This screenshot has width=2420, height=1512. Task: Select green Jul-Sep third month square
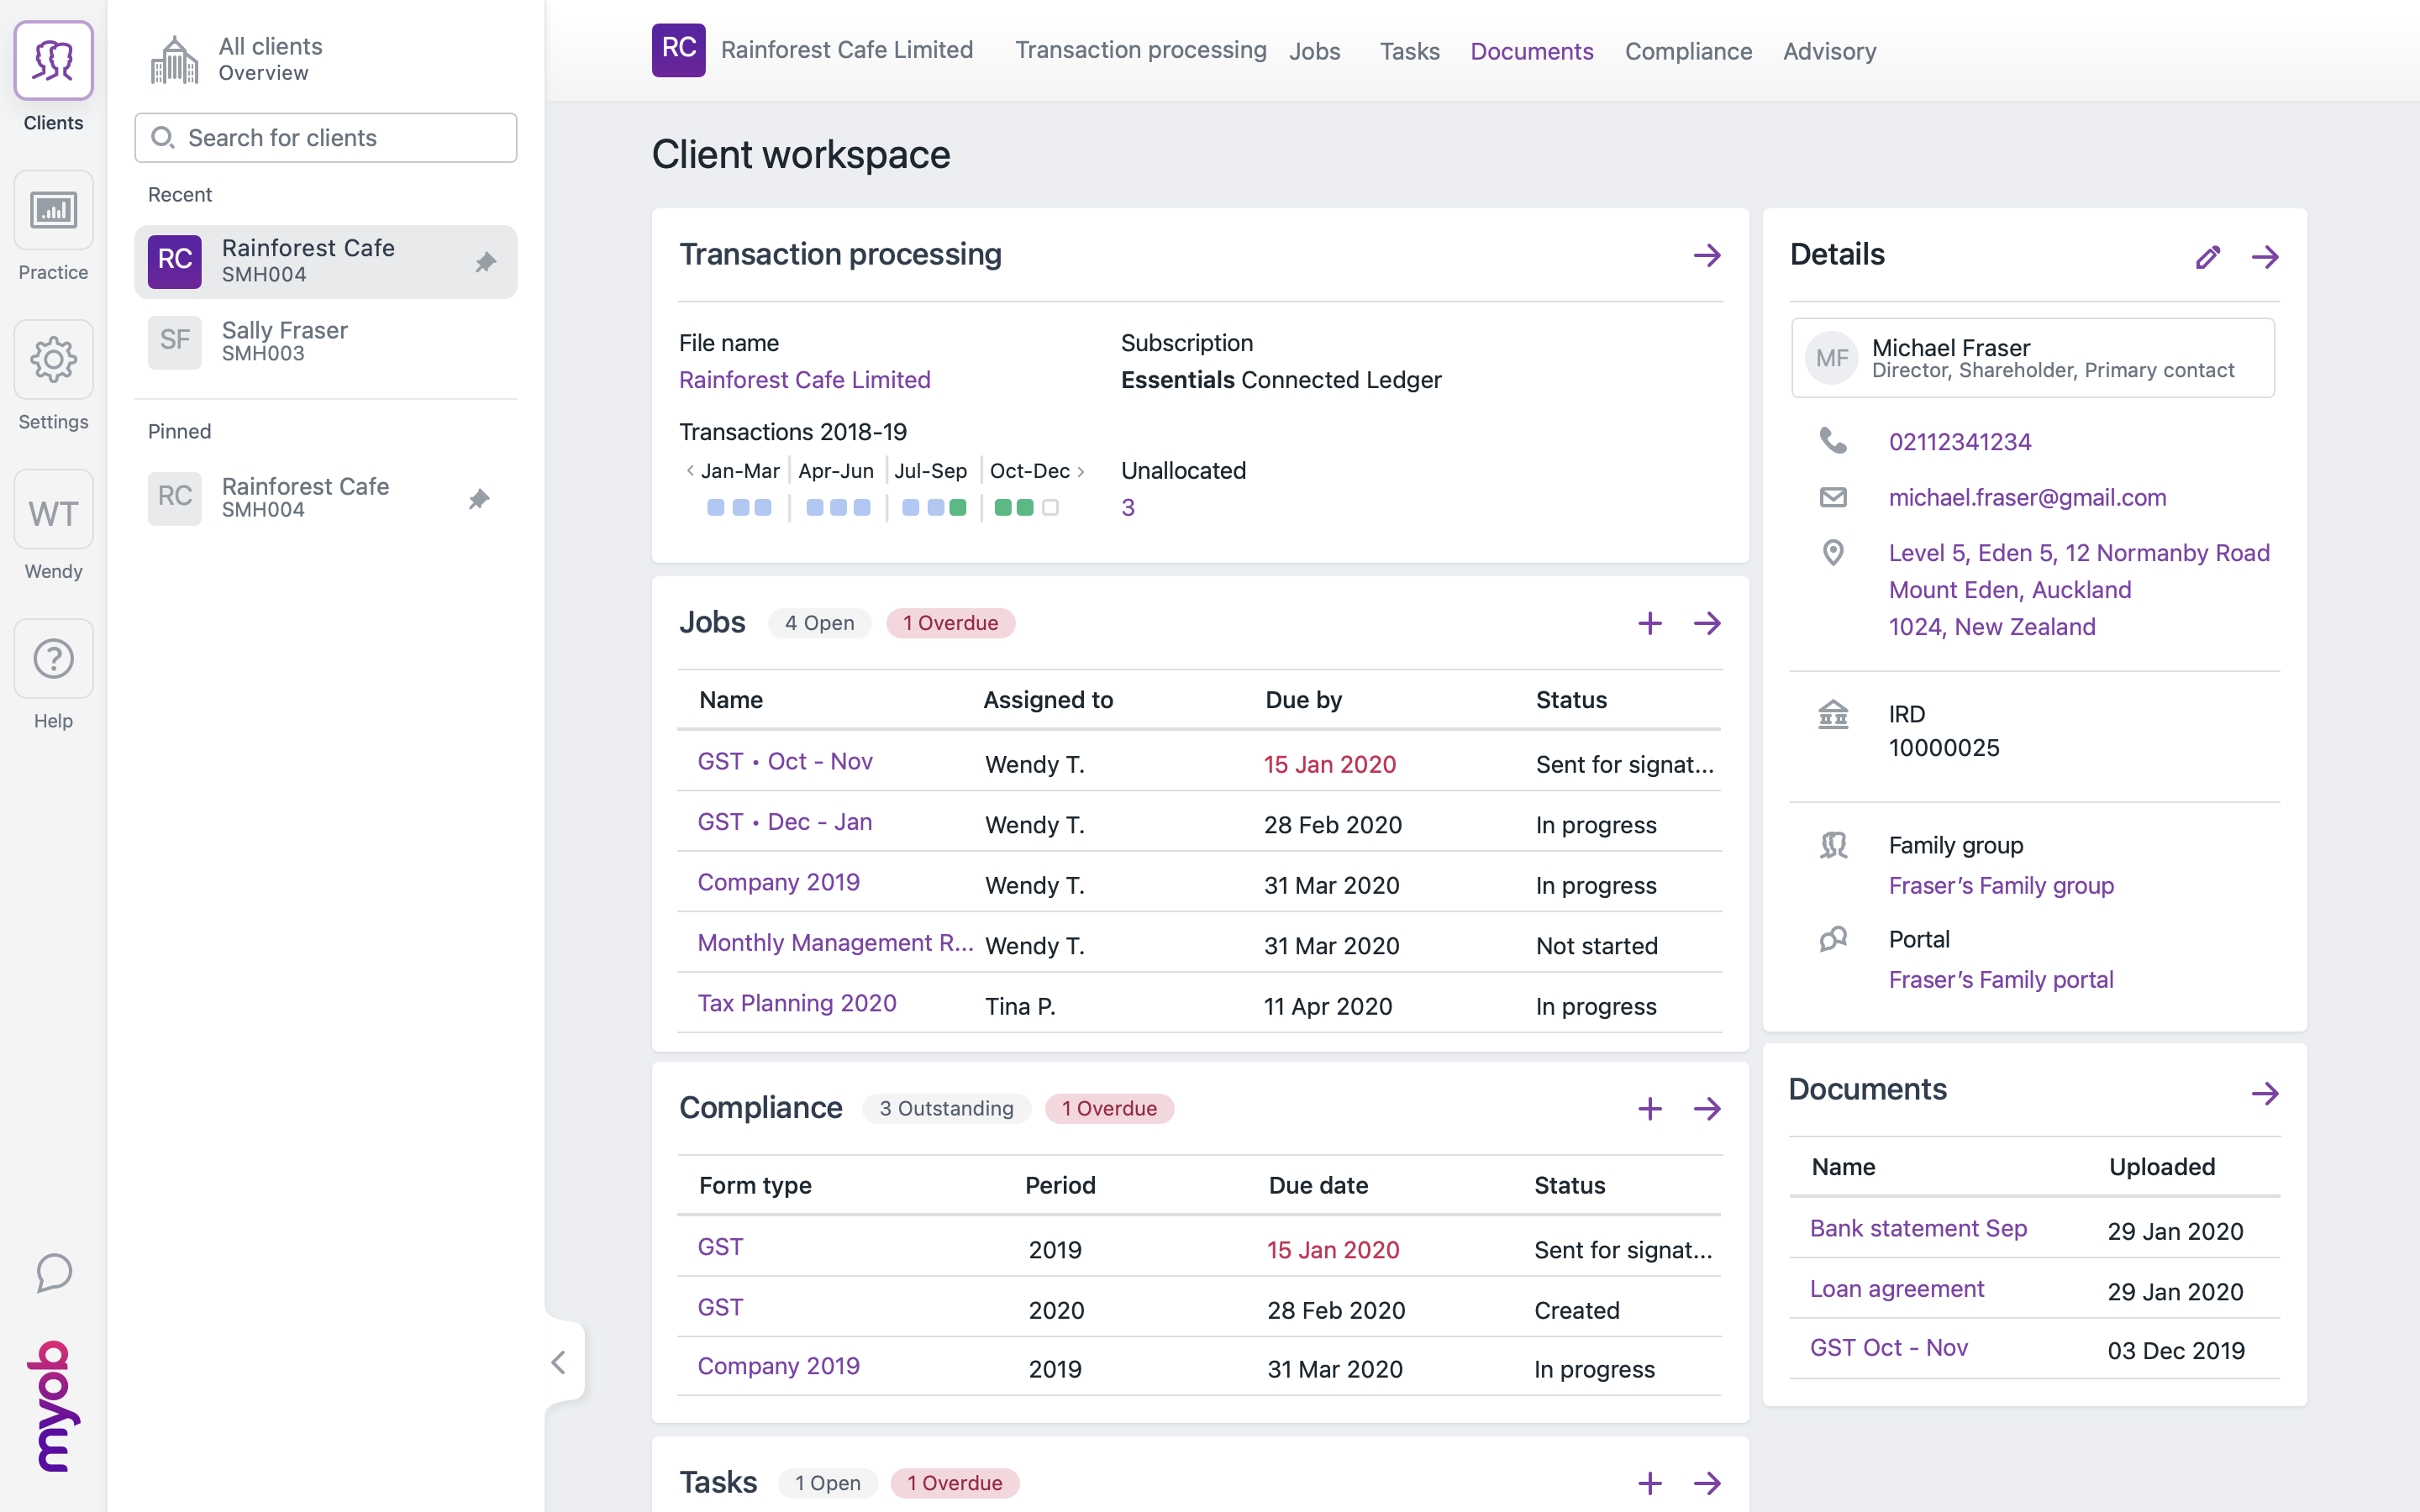click(958, 508)
